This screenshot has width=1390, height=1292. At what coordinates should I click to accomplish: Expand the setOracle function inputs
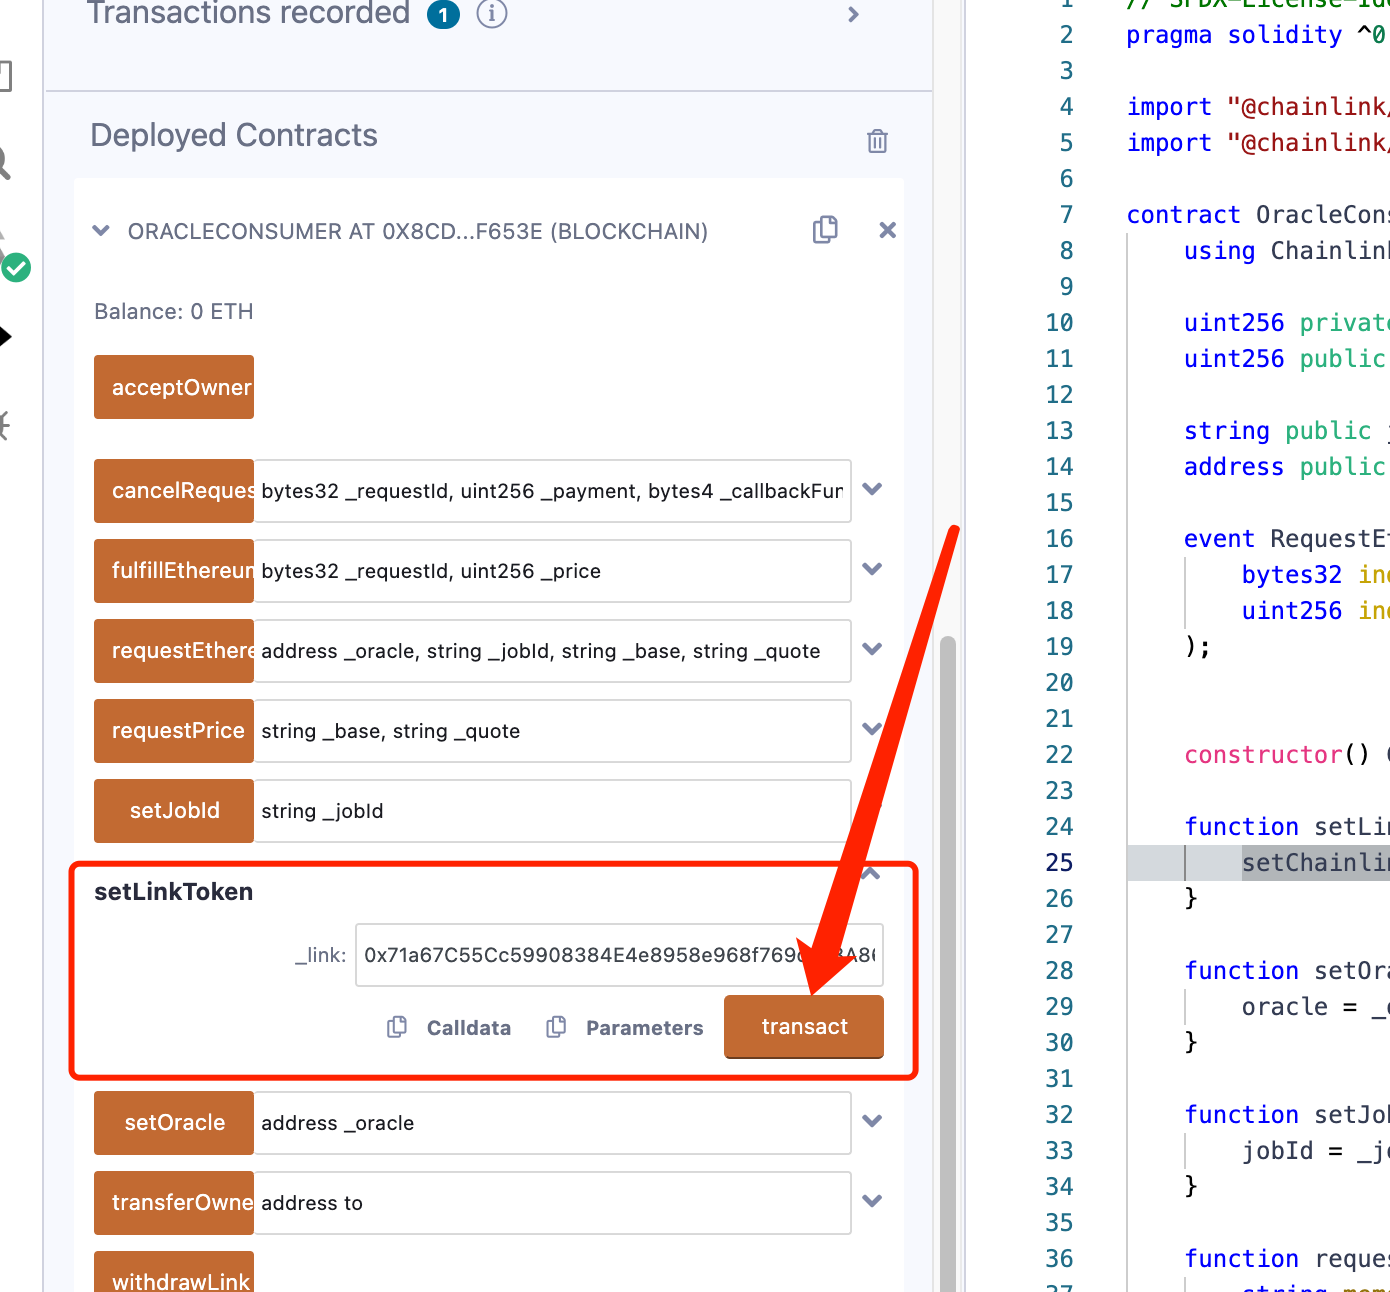pyautogui.click(x=872, y=1121)
